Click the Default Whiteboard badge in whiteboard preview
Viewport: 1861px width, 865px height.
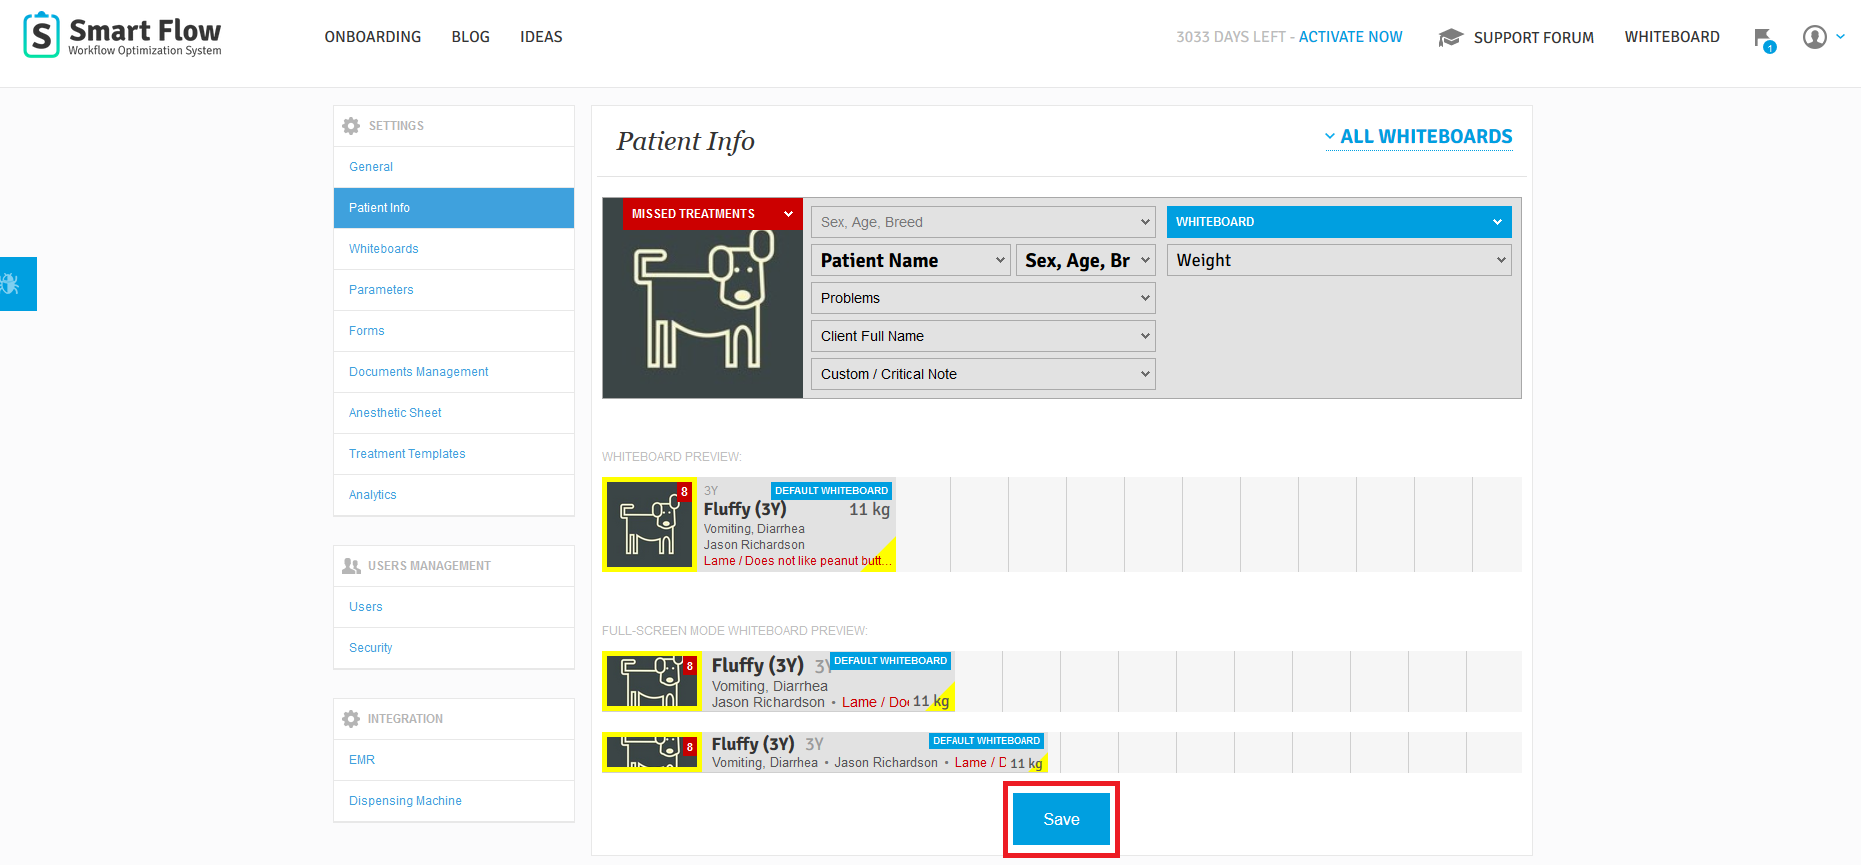(831, 491)
